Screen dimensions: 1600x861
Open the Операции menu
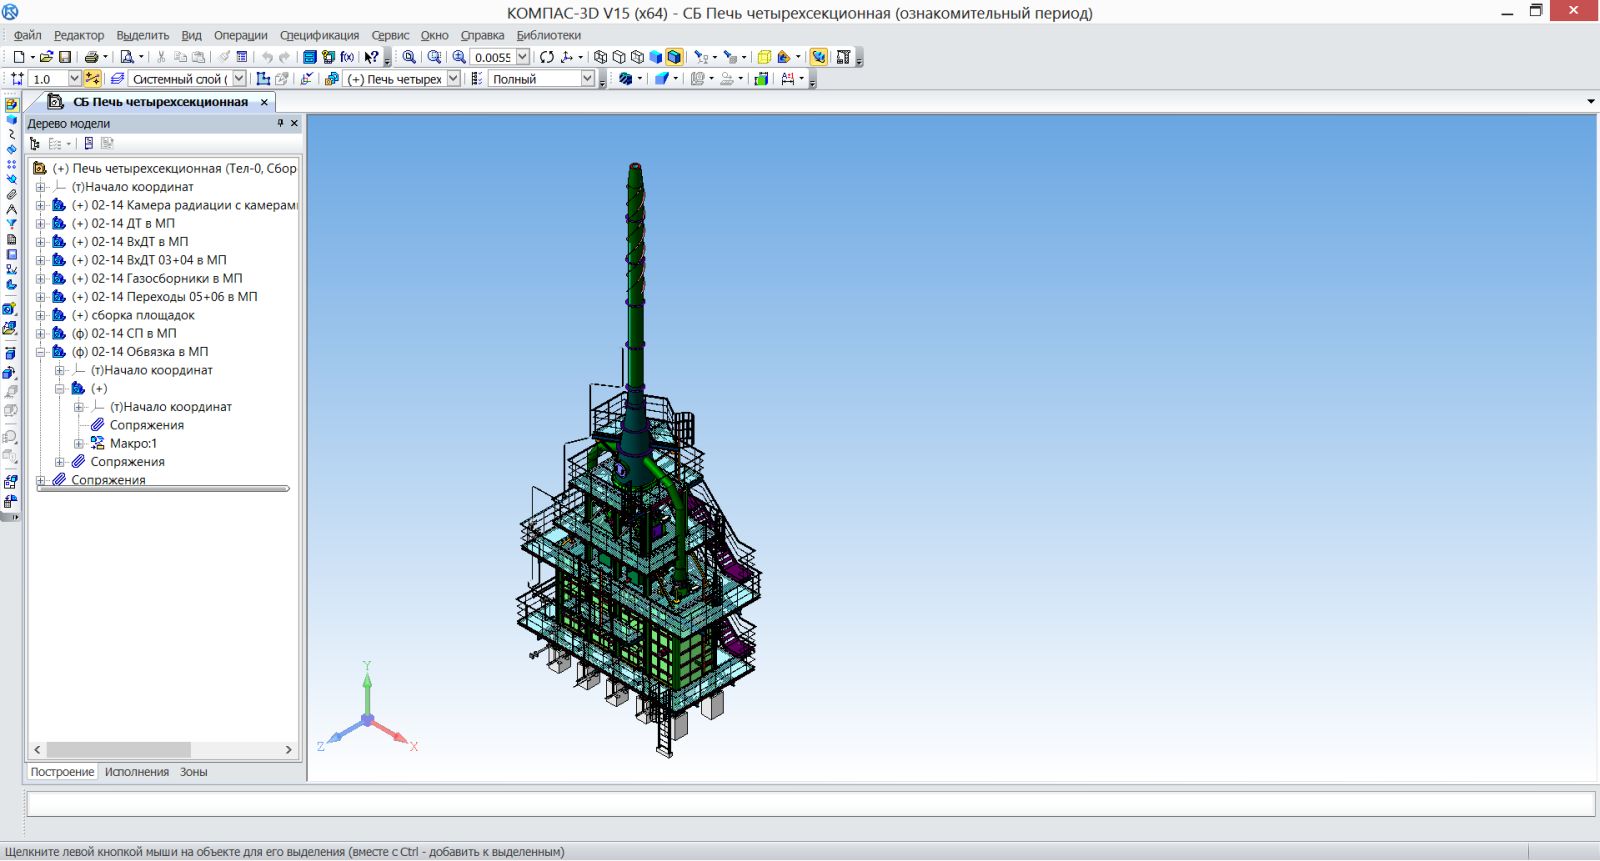tap(240, 35)
